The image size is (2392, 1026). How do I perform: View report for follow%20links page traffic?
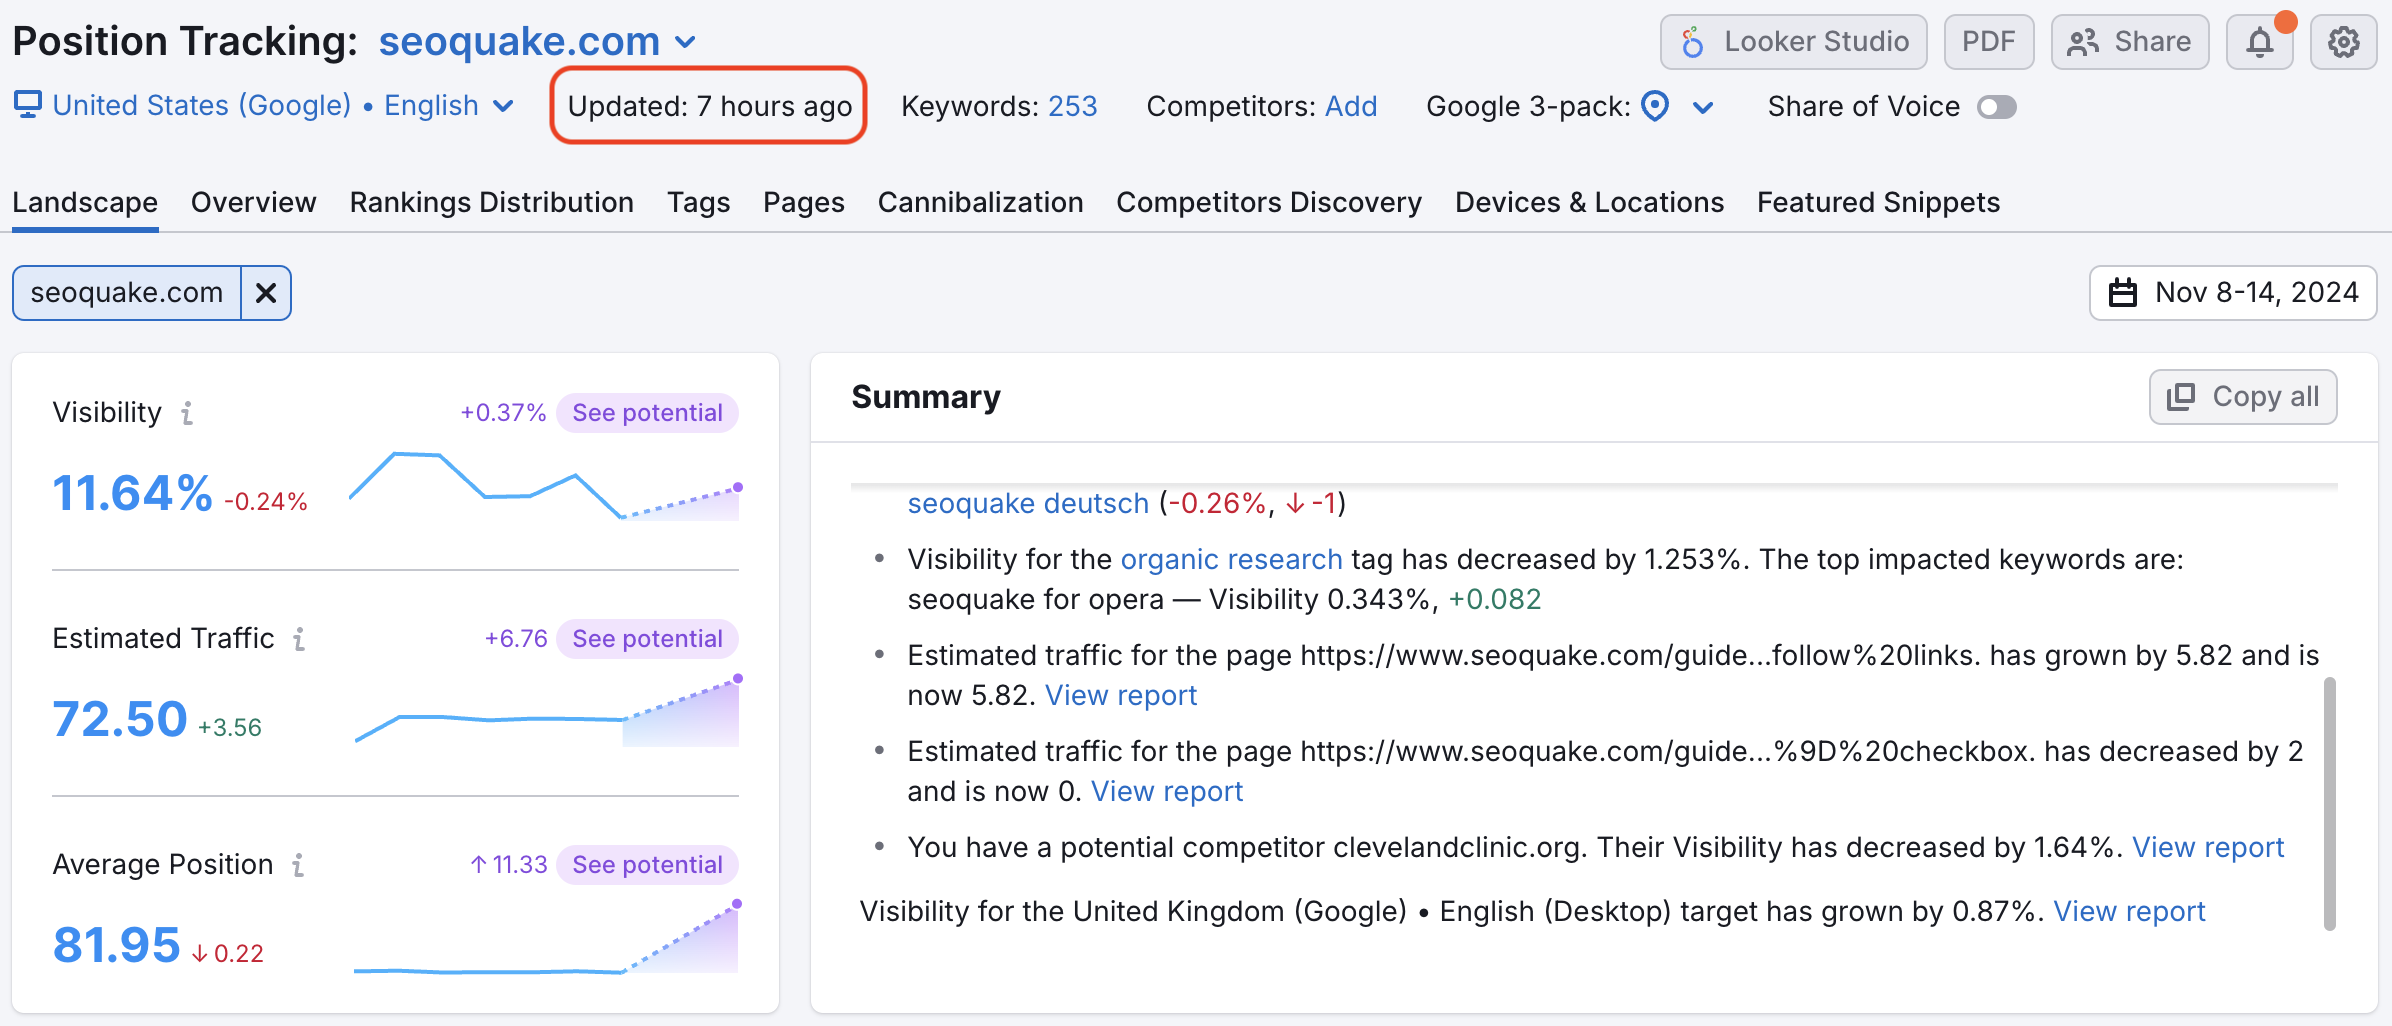coord(1121,695)
